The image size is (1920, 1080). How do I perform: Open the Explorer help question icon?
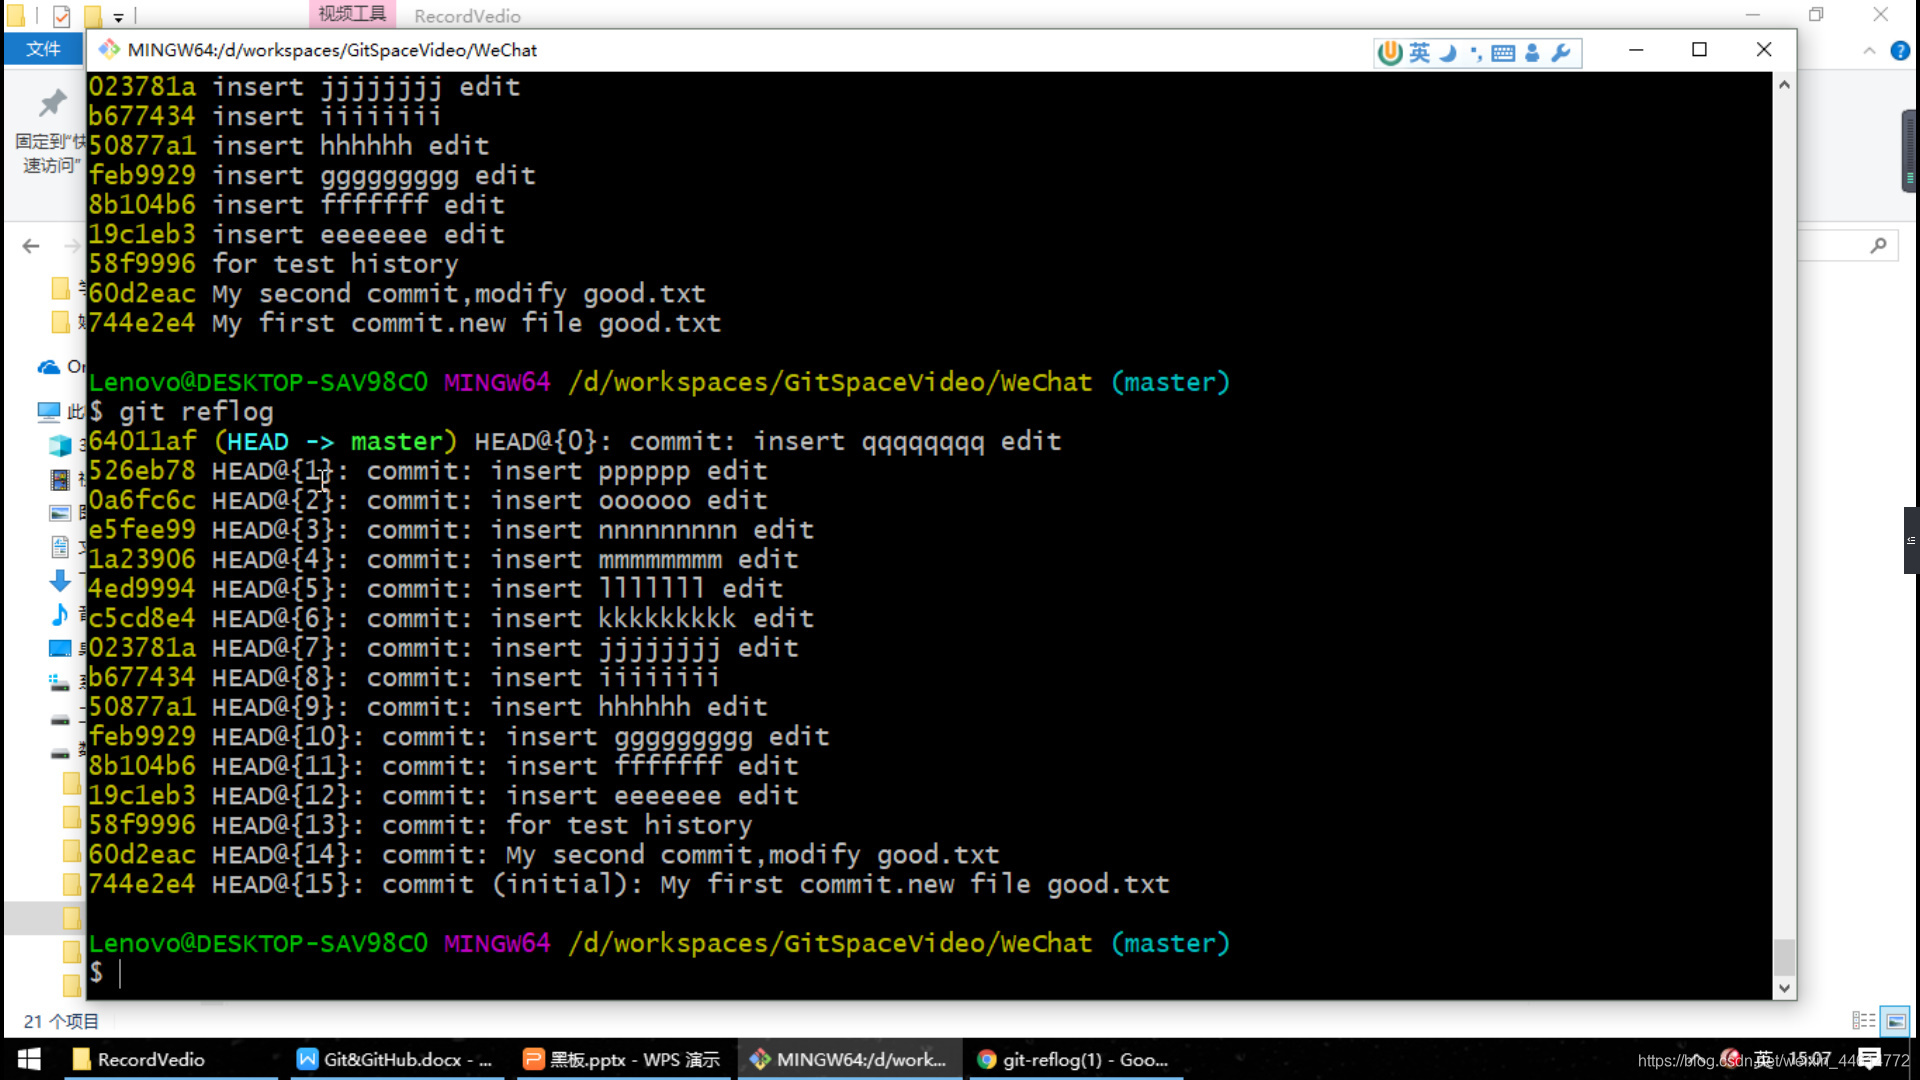tap(1900, 51)
